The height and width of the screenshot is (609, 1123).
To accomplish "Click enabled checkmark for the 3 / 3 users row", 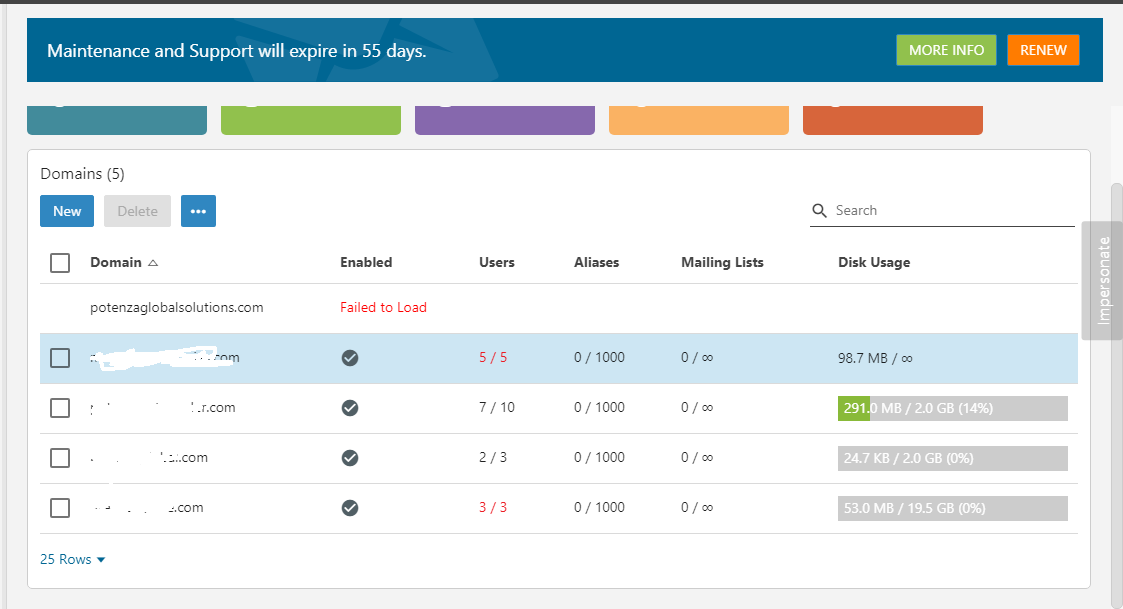I will [x=350, y=508].
